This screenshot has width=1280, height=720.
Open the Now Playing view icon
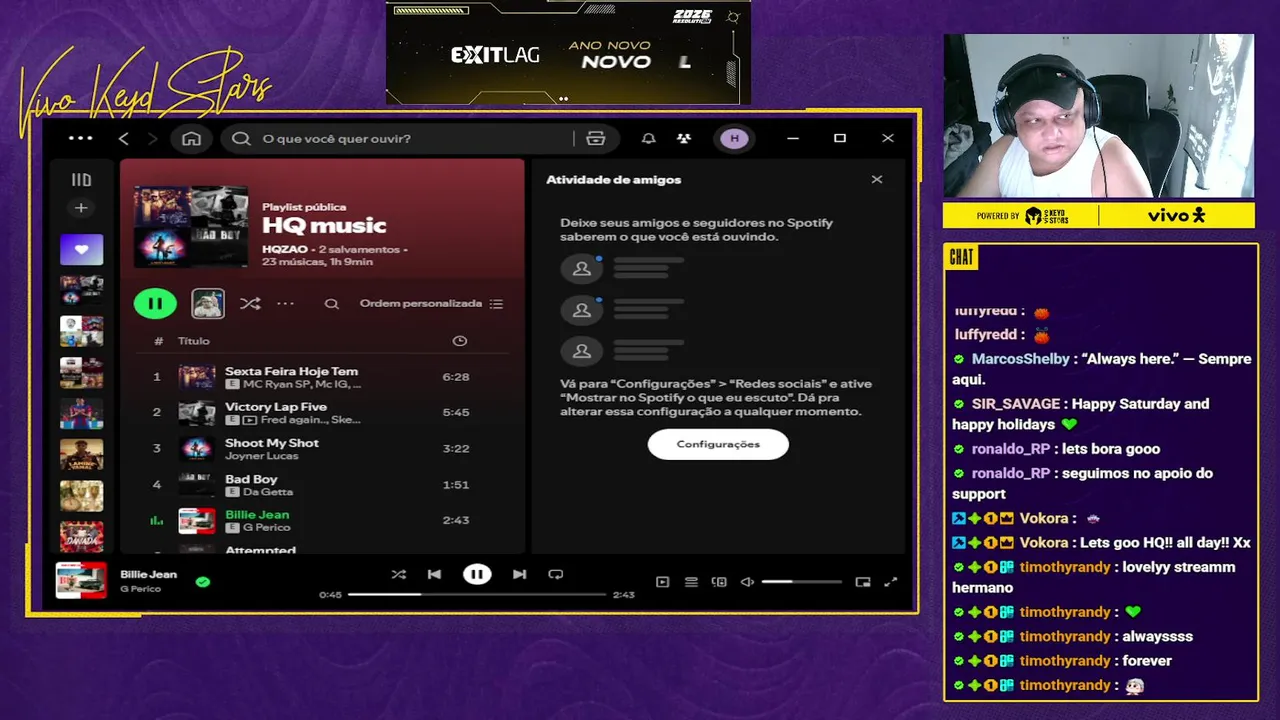click(662, 582)
